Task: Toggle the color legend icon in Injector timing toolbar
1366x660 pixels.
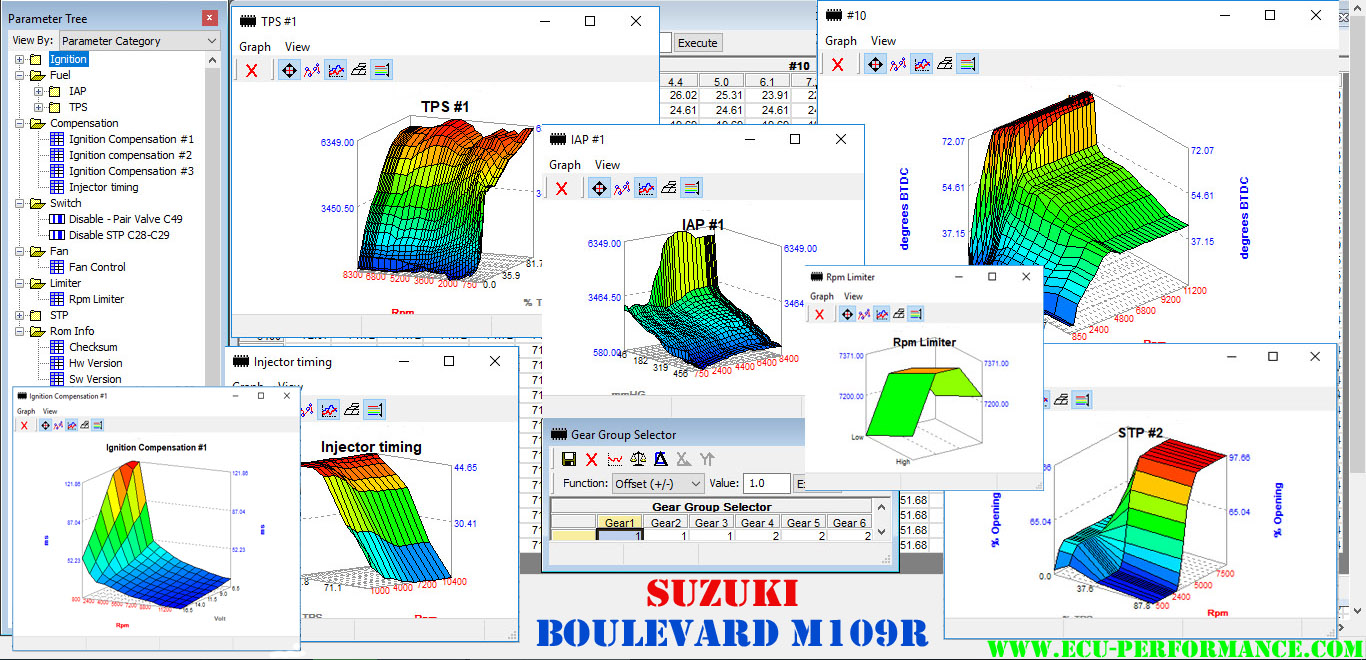Action: [x=375, y=409]
